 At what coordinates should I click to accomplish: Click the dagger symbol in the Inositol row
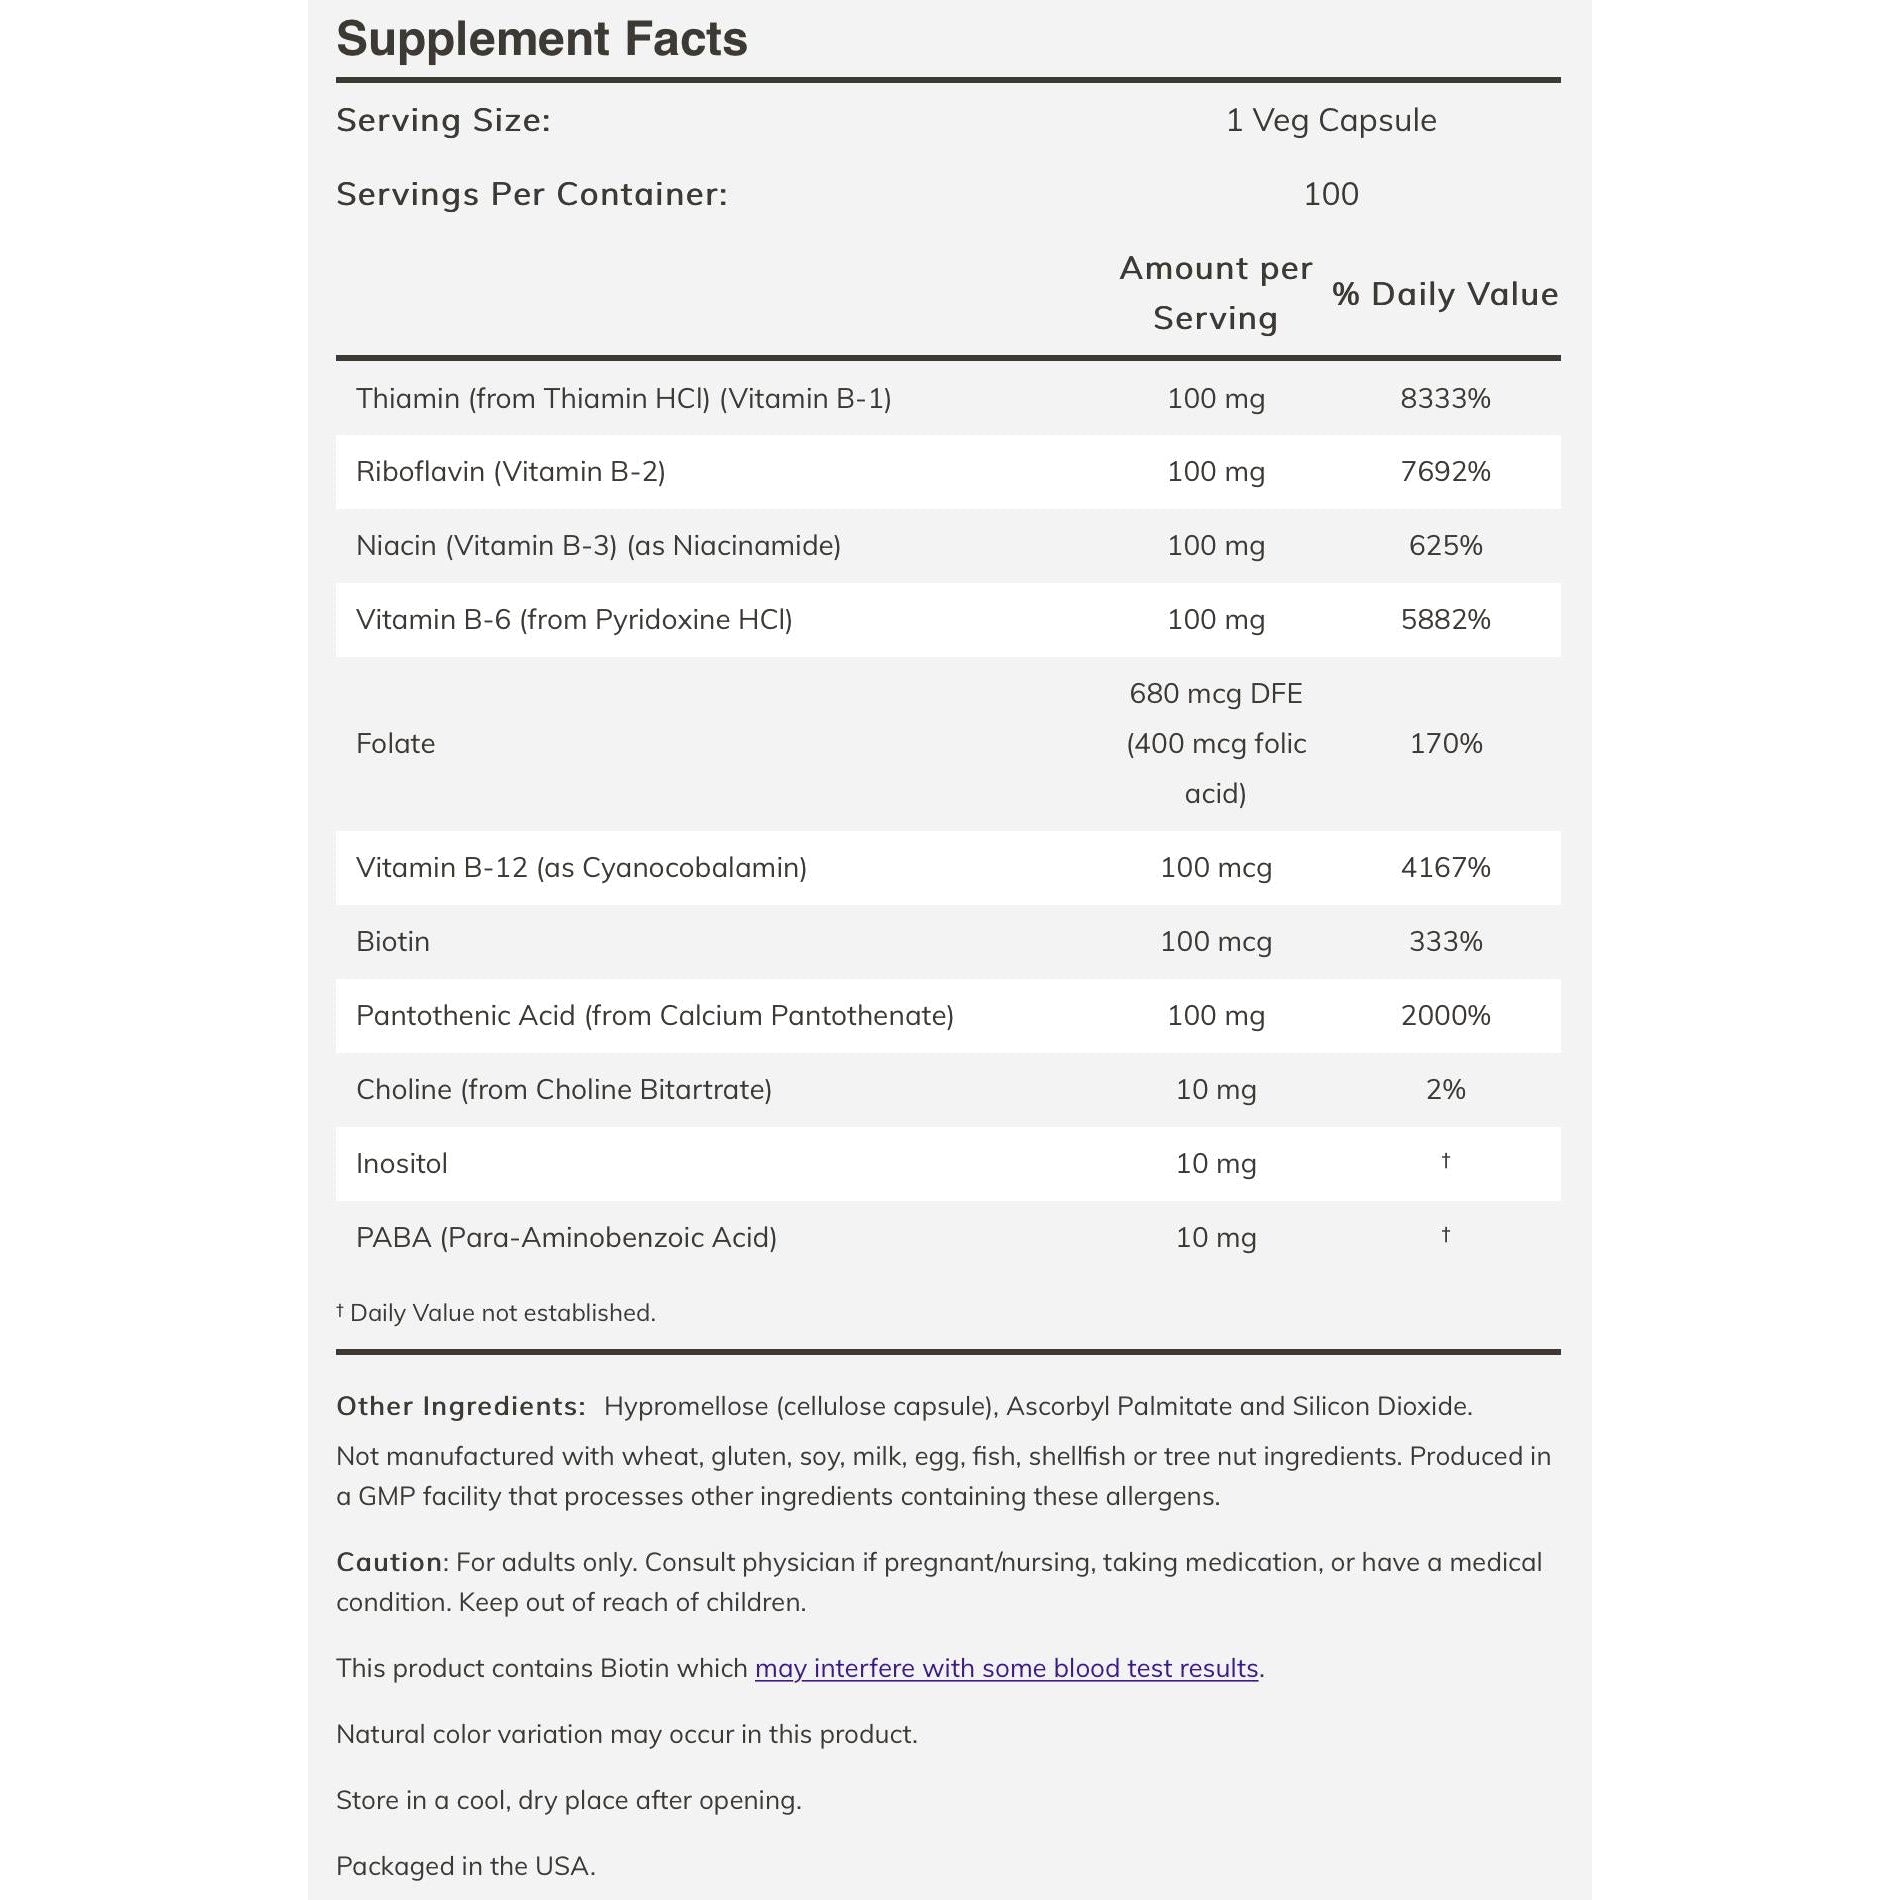[x=1445, y=1161]
